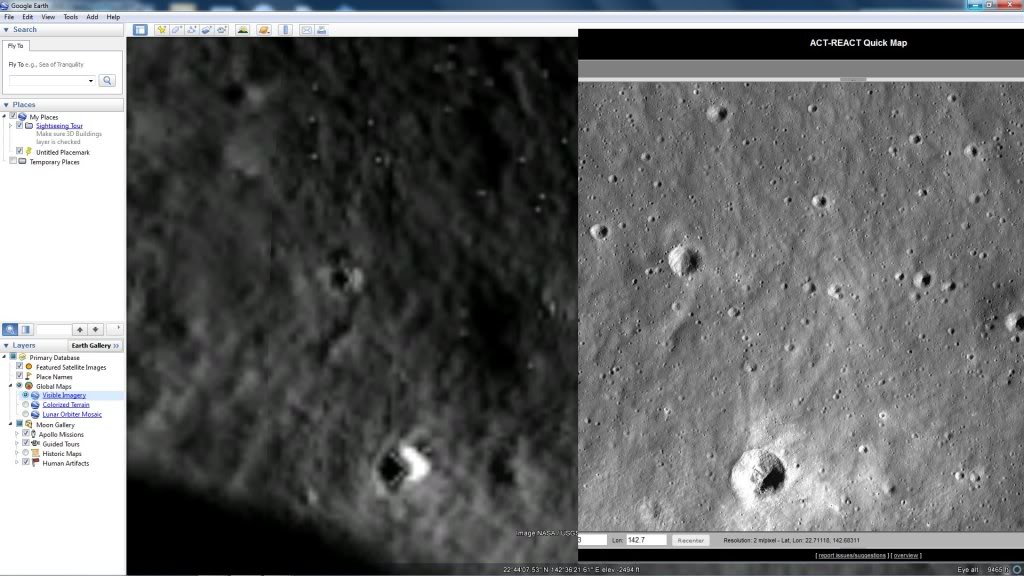1024x576 pixels.
Task: Expand the Sightseeing Tour folder
Action: (10, 125)
